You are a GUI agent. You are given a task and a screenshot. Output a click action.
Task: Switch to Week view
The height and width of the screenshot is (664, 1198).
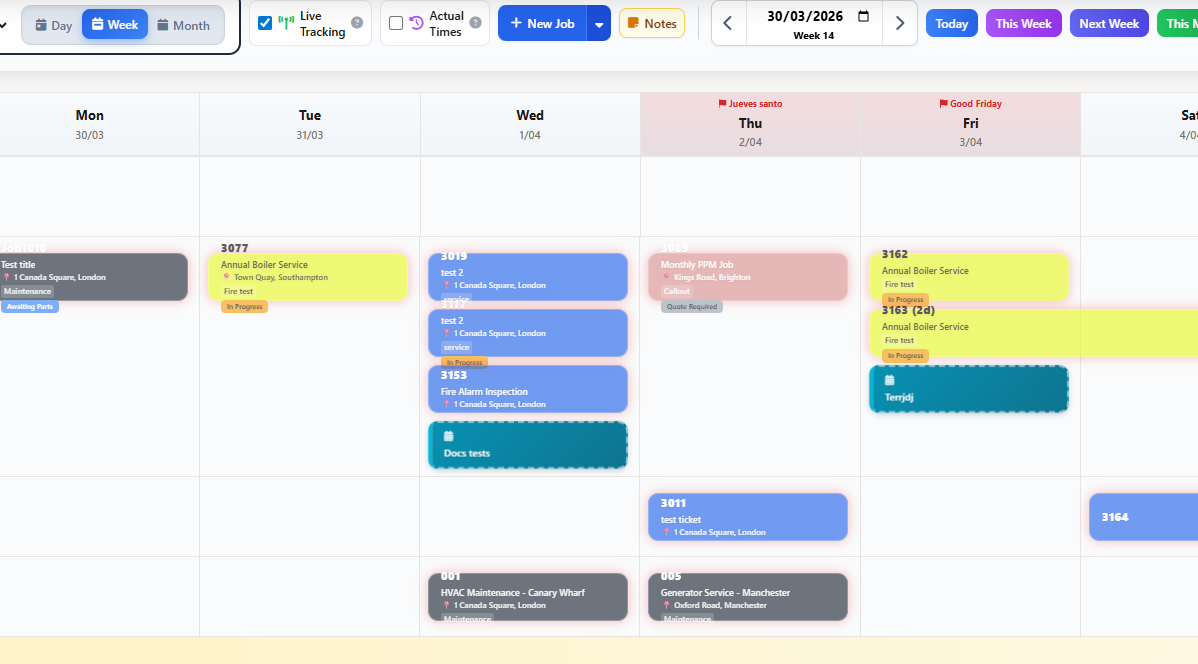pyautogui.click(x=115, y=25)
